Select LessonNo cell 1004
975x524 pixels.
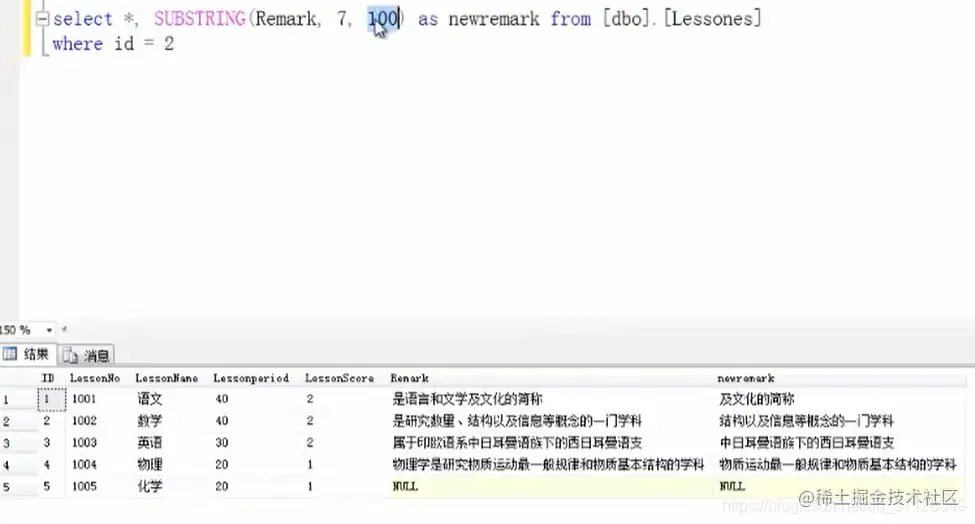(x=84, y=464)
